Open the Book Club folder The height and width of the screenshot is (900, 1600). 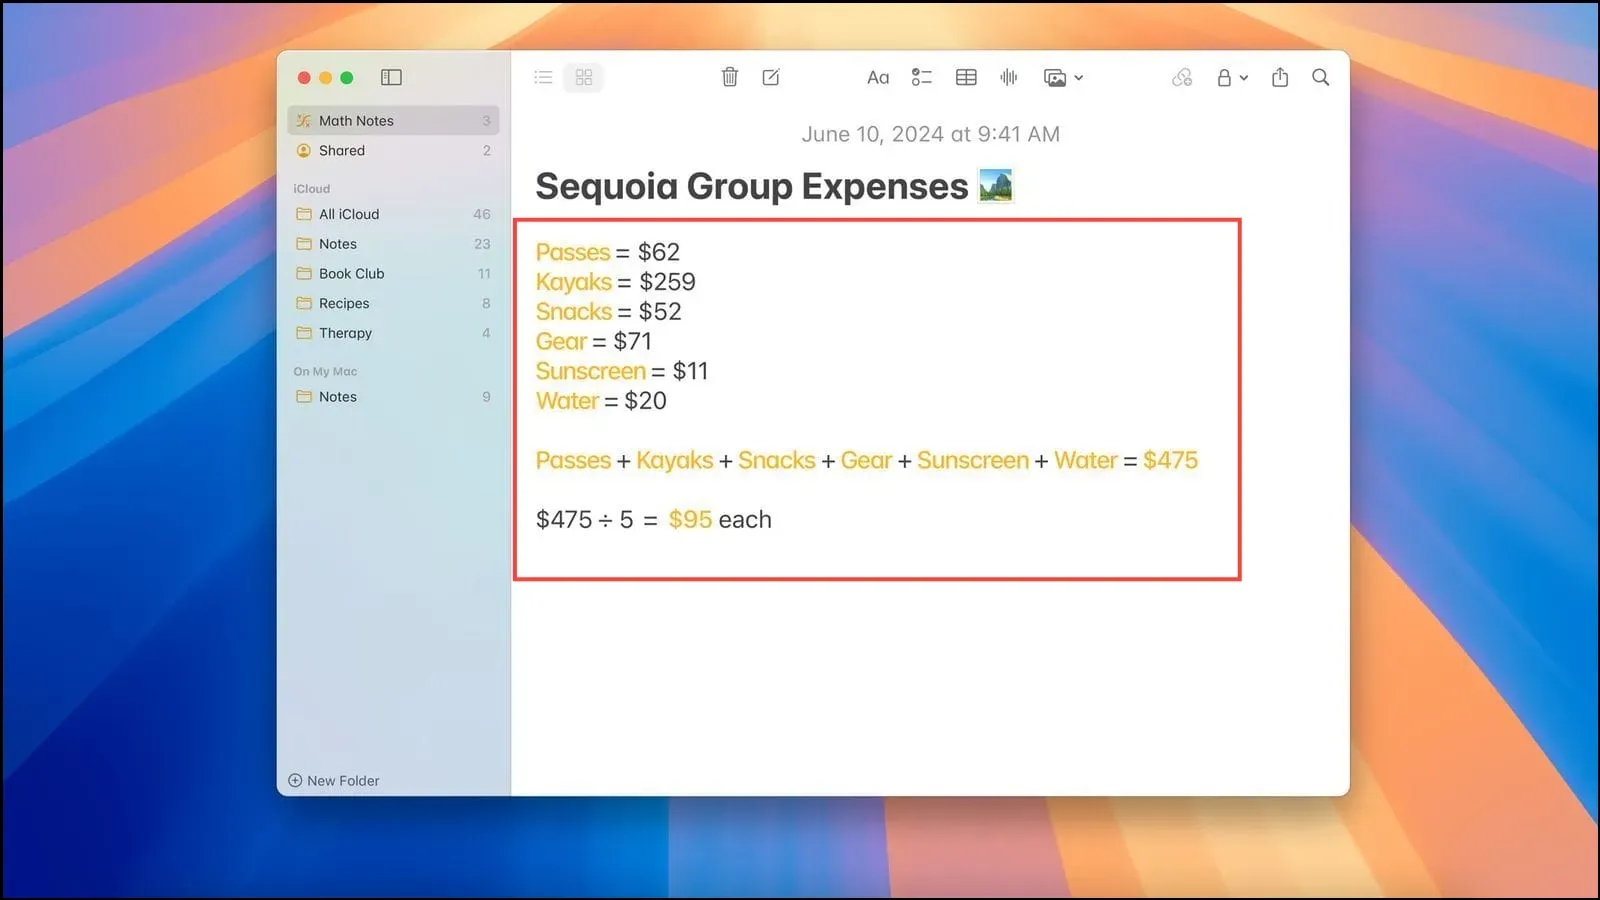(393, 273)
